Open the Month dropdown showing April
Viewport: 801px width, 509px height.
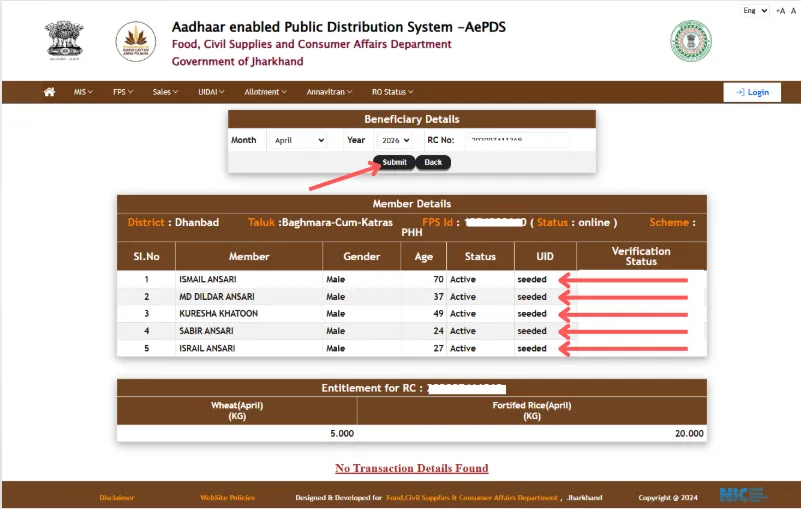[x=296, y=141]
